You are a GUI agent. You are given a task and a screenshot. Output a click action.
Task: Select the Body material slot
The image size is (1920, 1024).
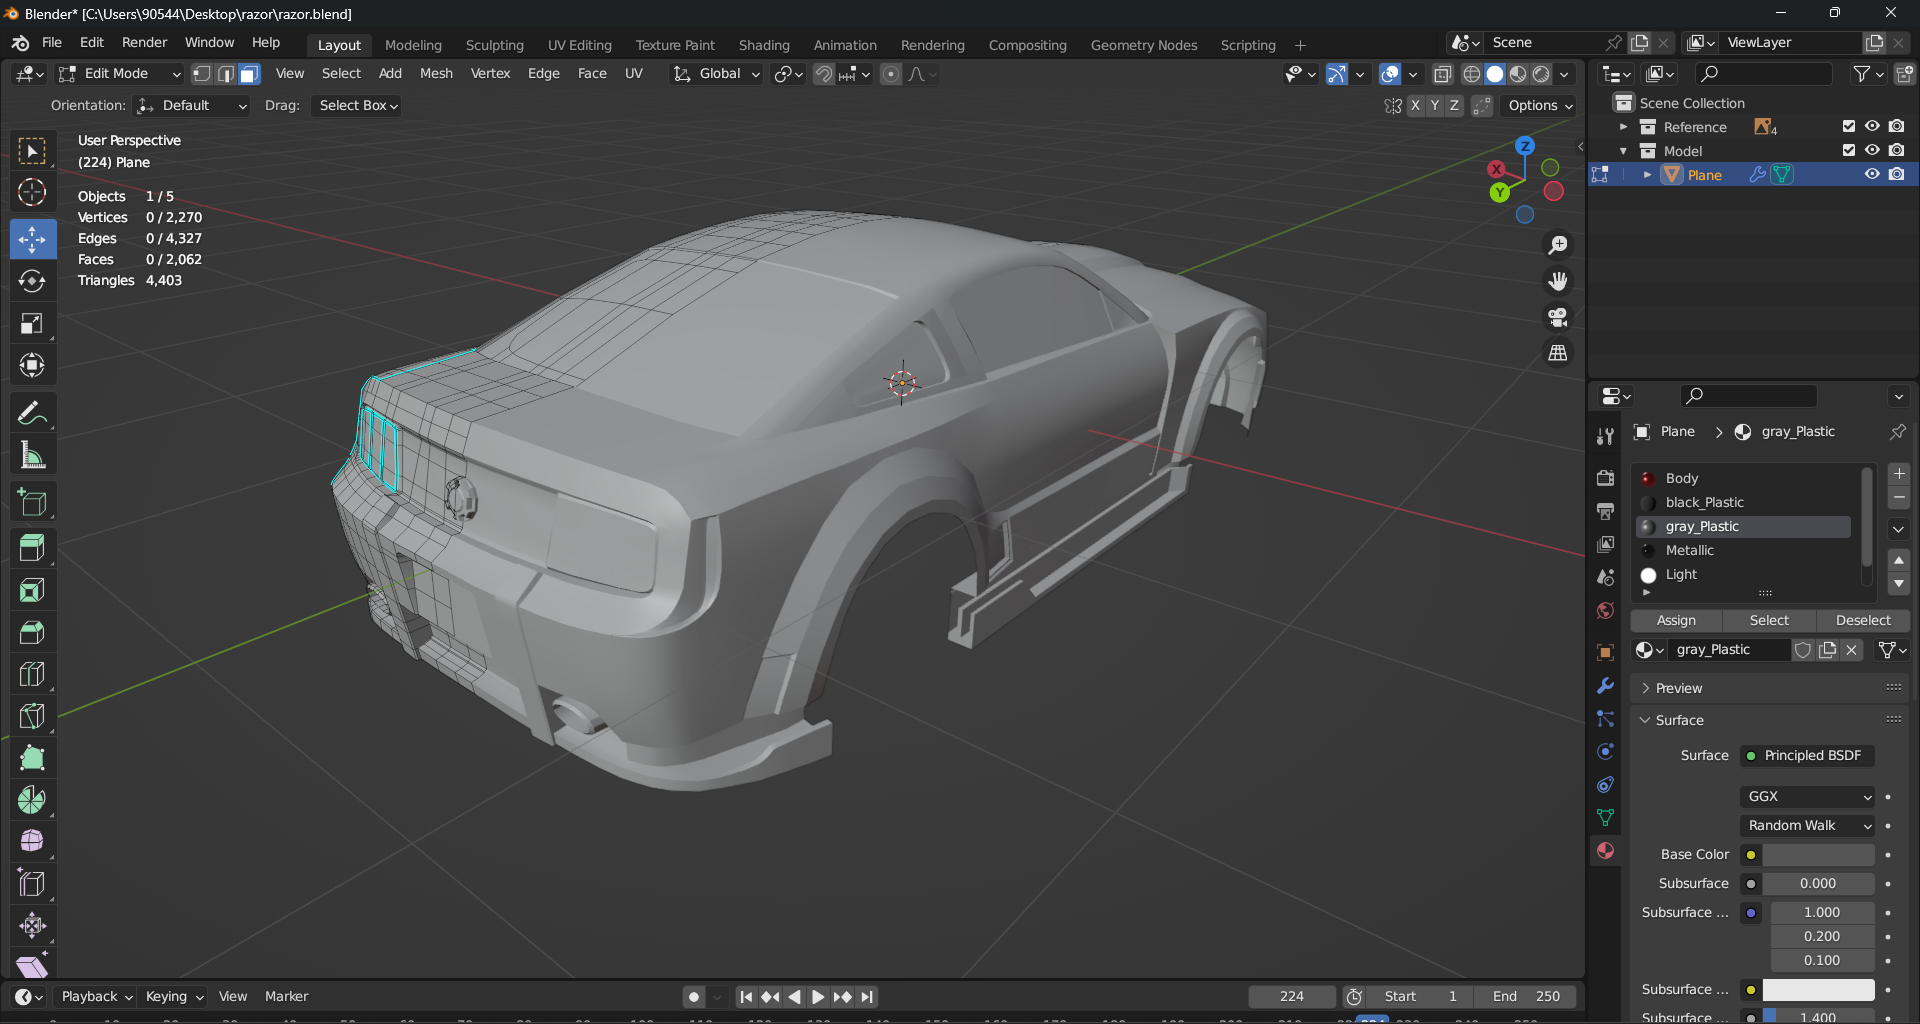coord(1743,479)
